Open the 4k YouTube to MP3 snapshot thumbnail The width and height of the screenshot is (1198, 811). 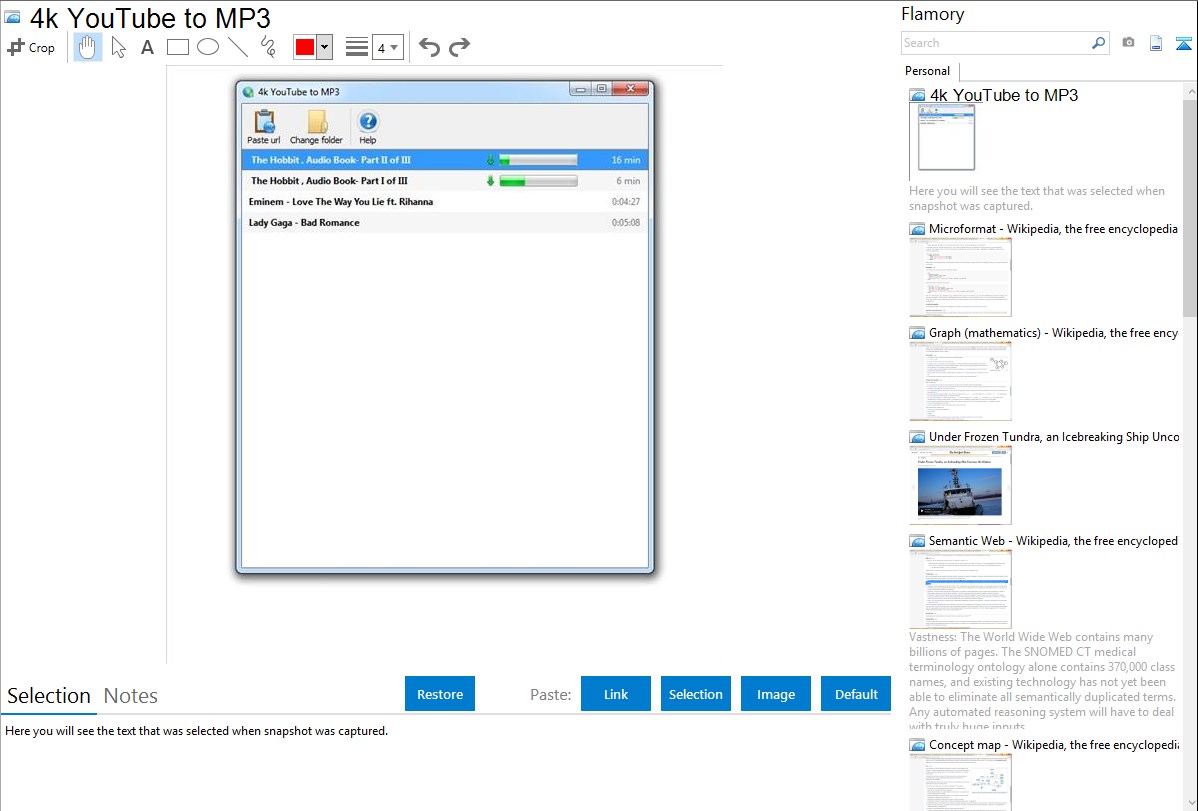[946, 138]
